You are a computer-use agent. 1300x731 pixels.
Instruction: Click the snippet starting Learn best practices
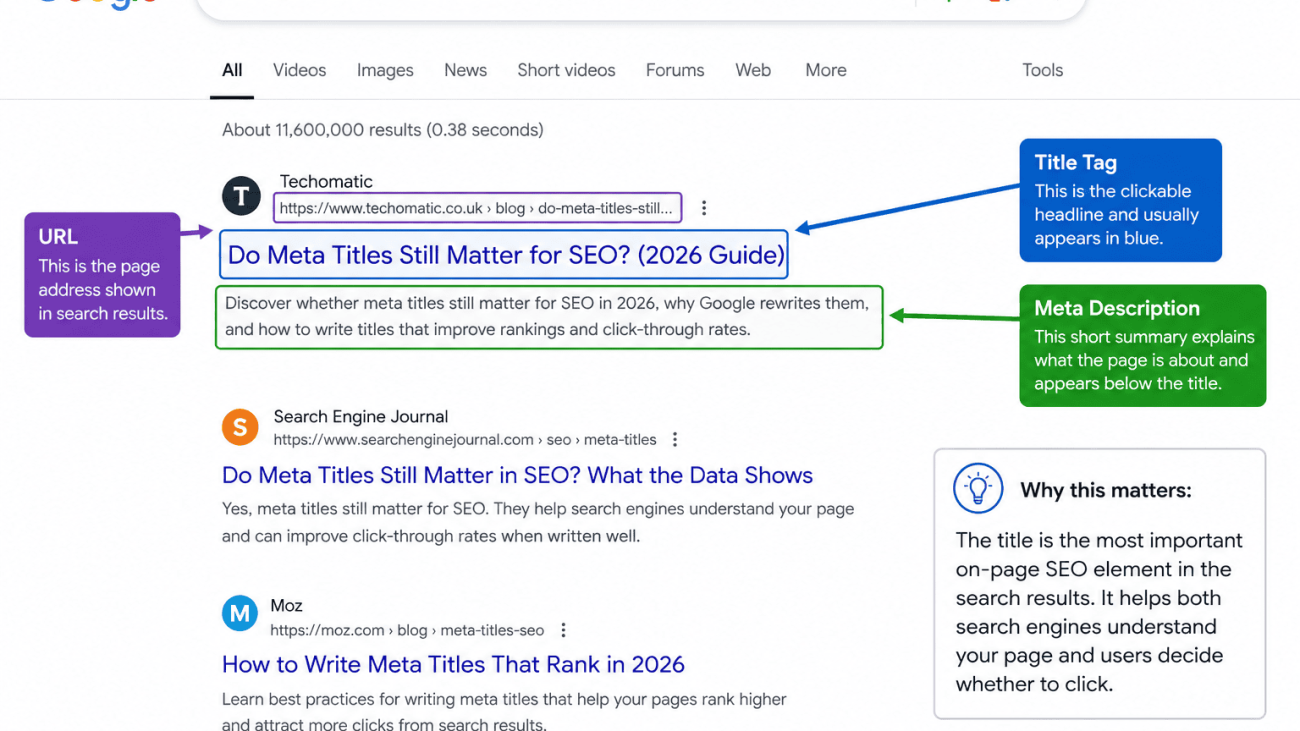[504, 712]
